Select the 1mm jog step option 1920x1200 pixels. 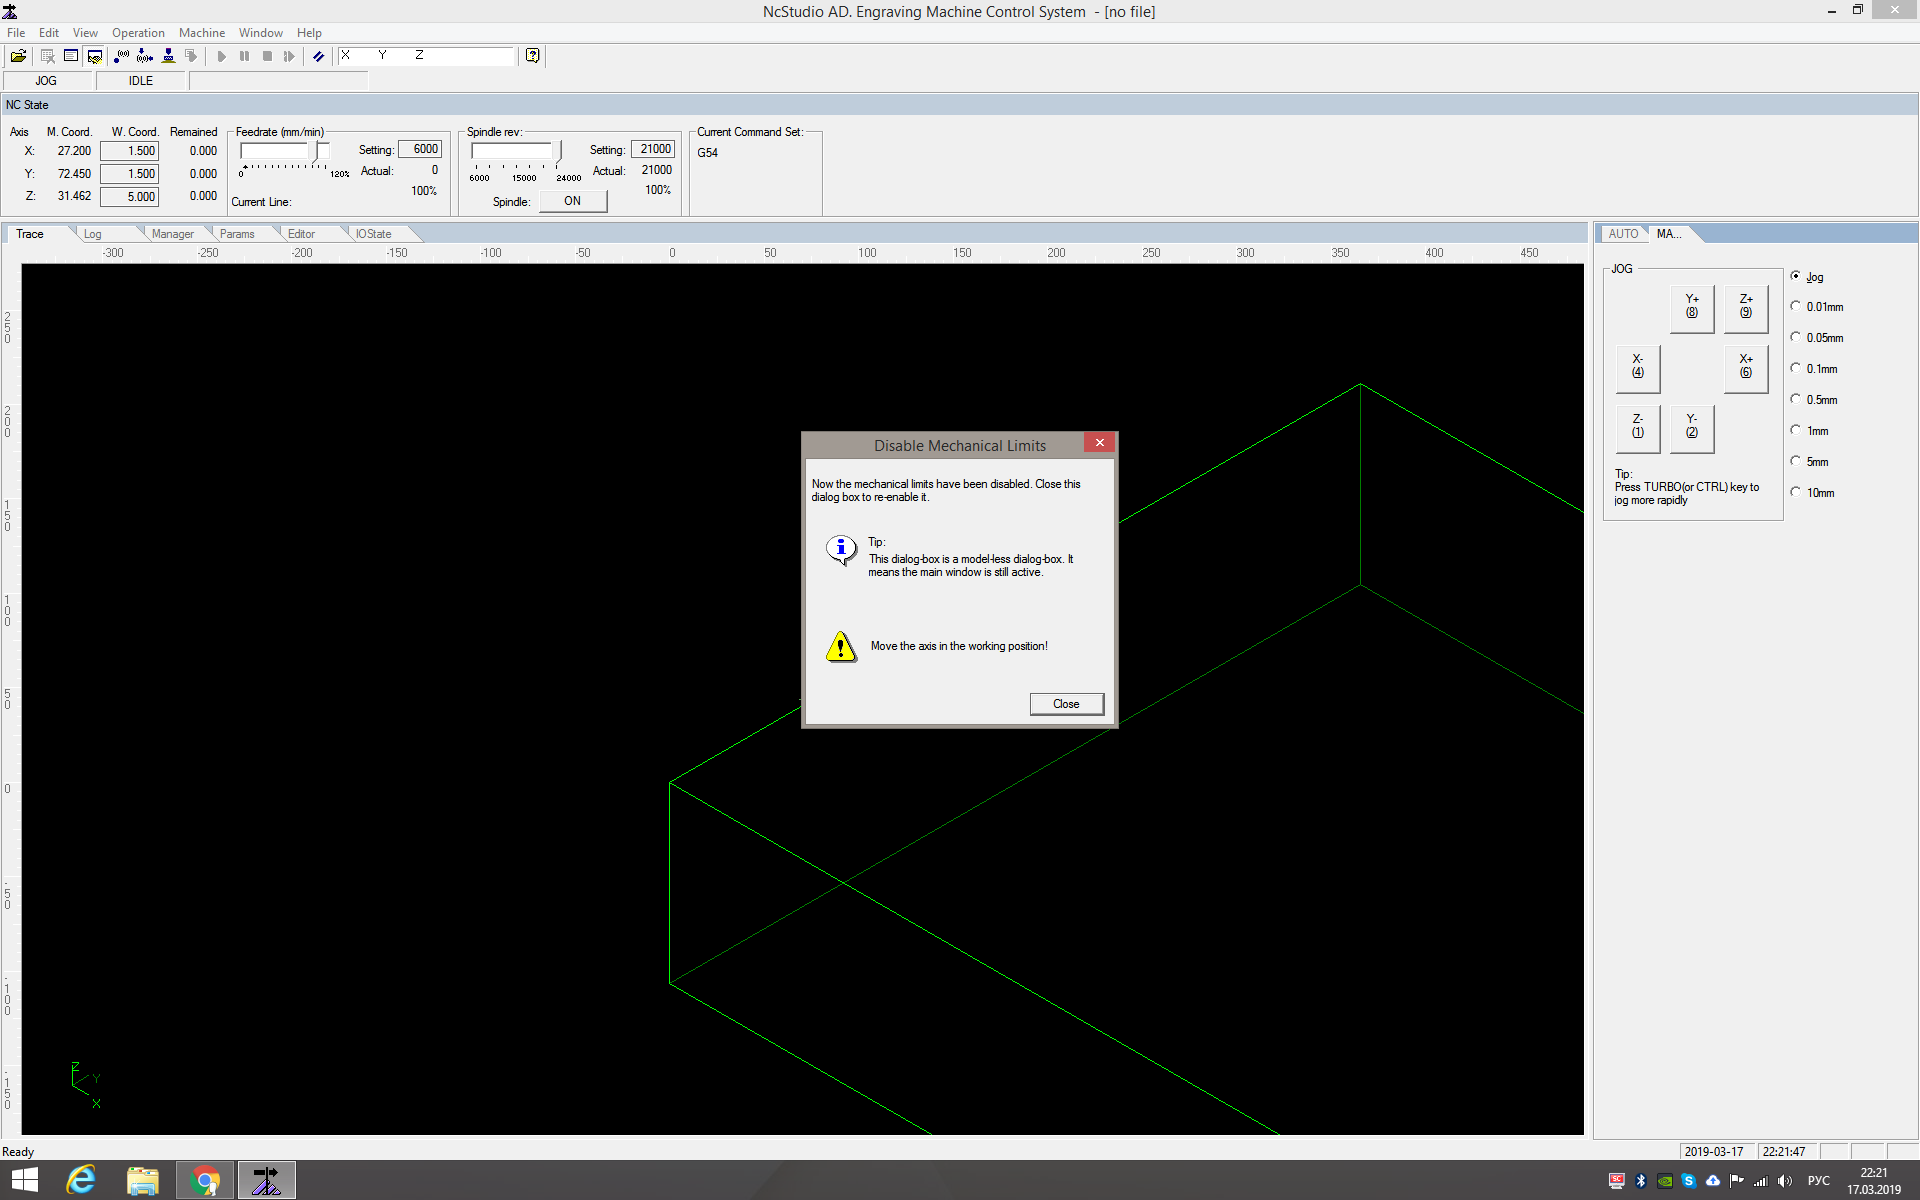pos(1795,431)
